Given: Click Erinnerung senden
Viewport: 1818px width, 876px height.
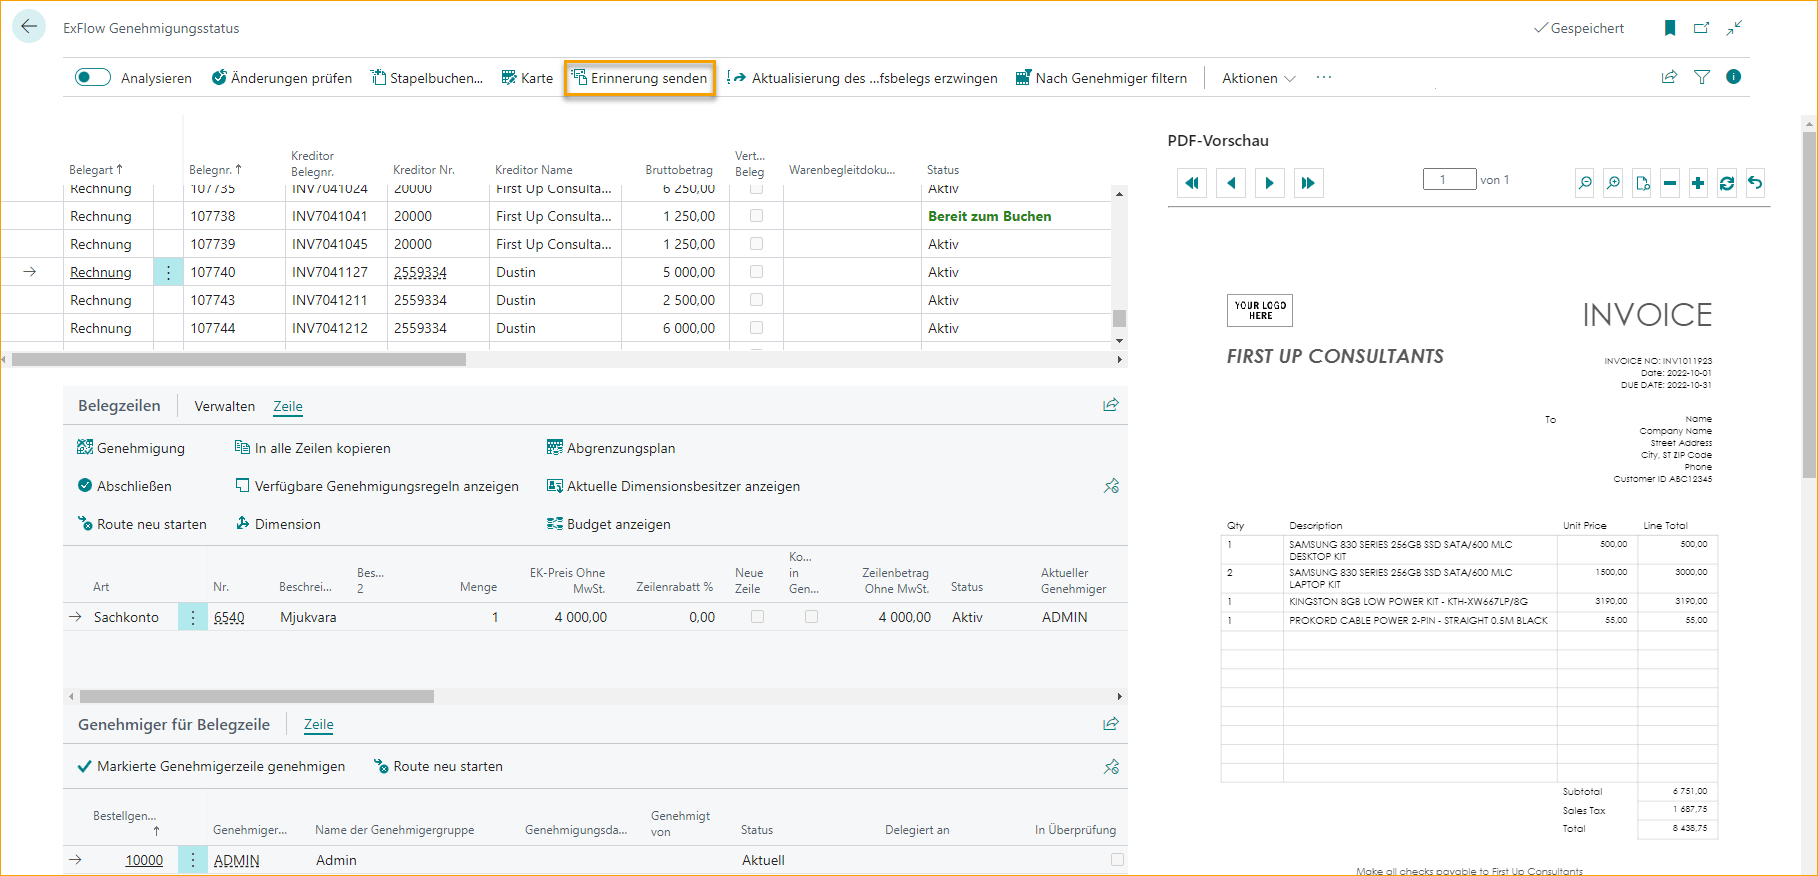Looking at the screenshot, I should (639, 78).
